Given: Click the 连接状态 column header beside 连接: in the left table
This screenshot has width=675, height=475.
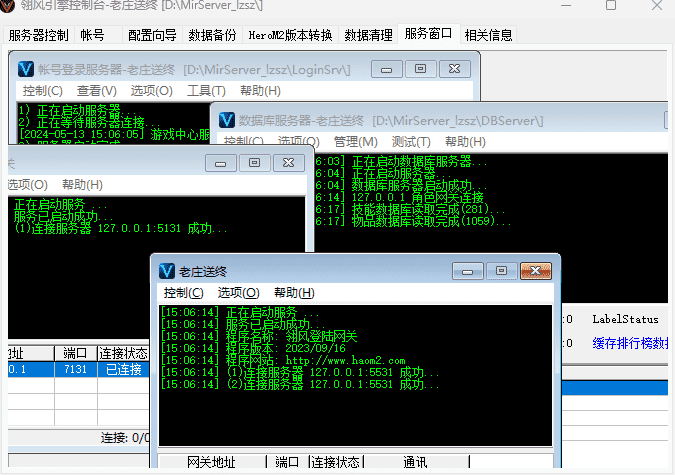Looking at the screenshot, I should (123, 354).
